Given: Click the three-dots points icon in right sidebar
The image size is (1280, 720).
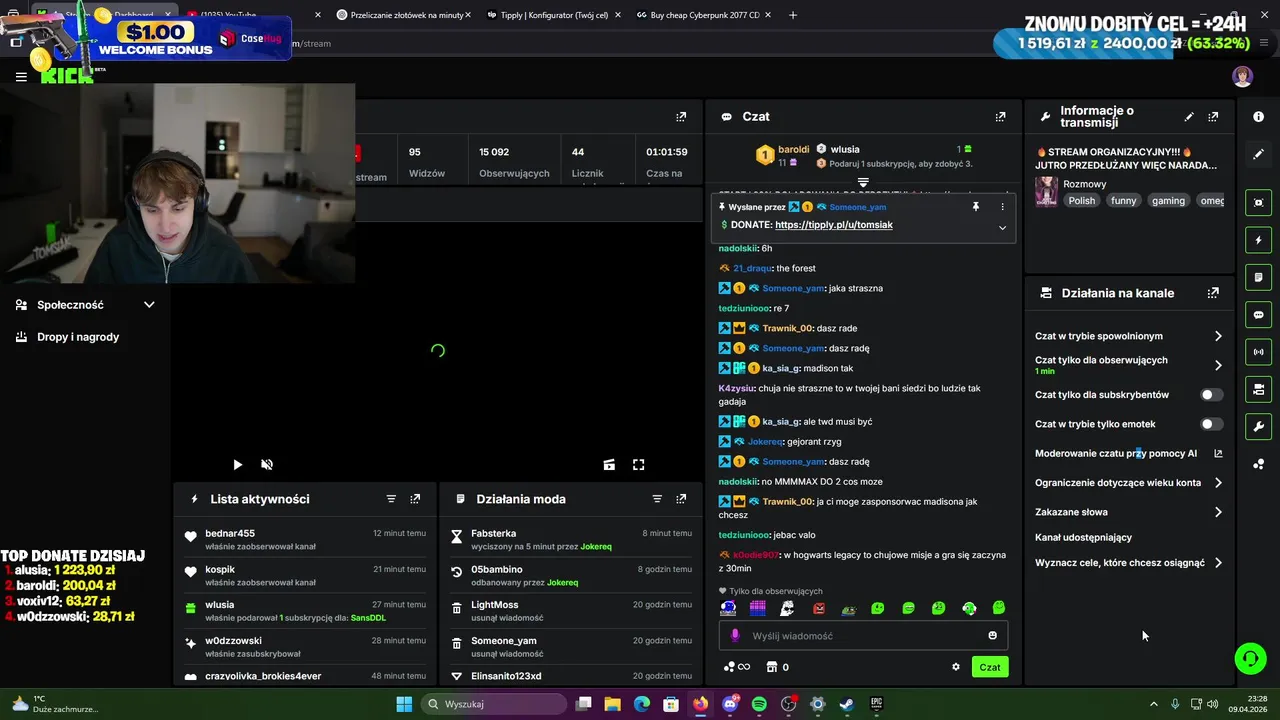Looking at the screenshot, I should point(1258,464).
